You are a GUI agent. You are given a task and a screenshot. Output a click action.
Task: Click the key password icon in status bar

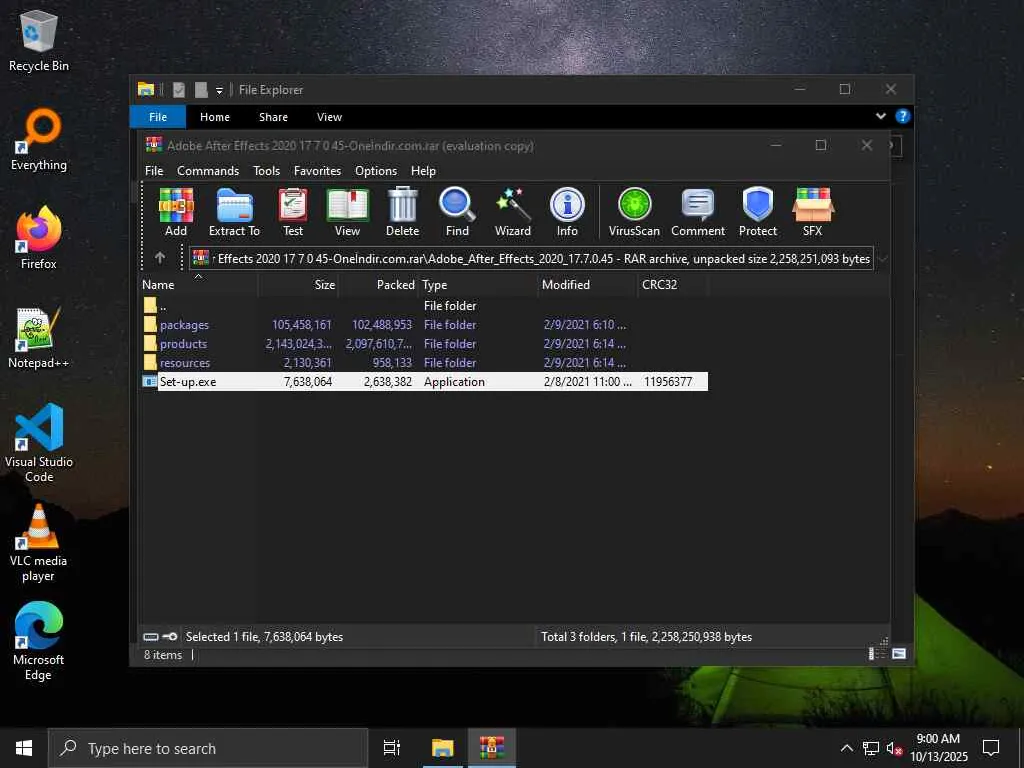(x=170, y=637)
